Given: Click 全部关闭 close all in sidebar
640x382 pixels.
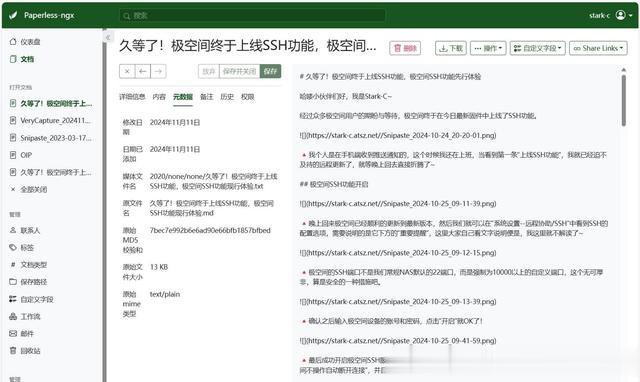Looking at the screenshot, I should [29, 189].
